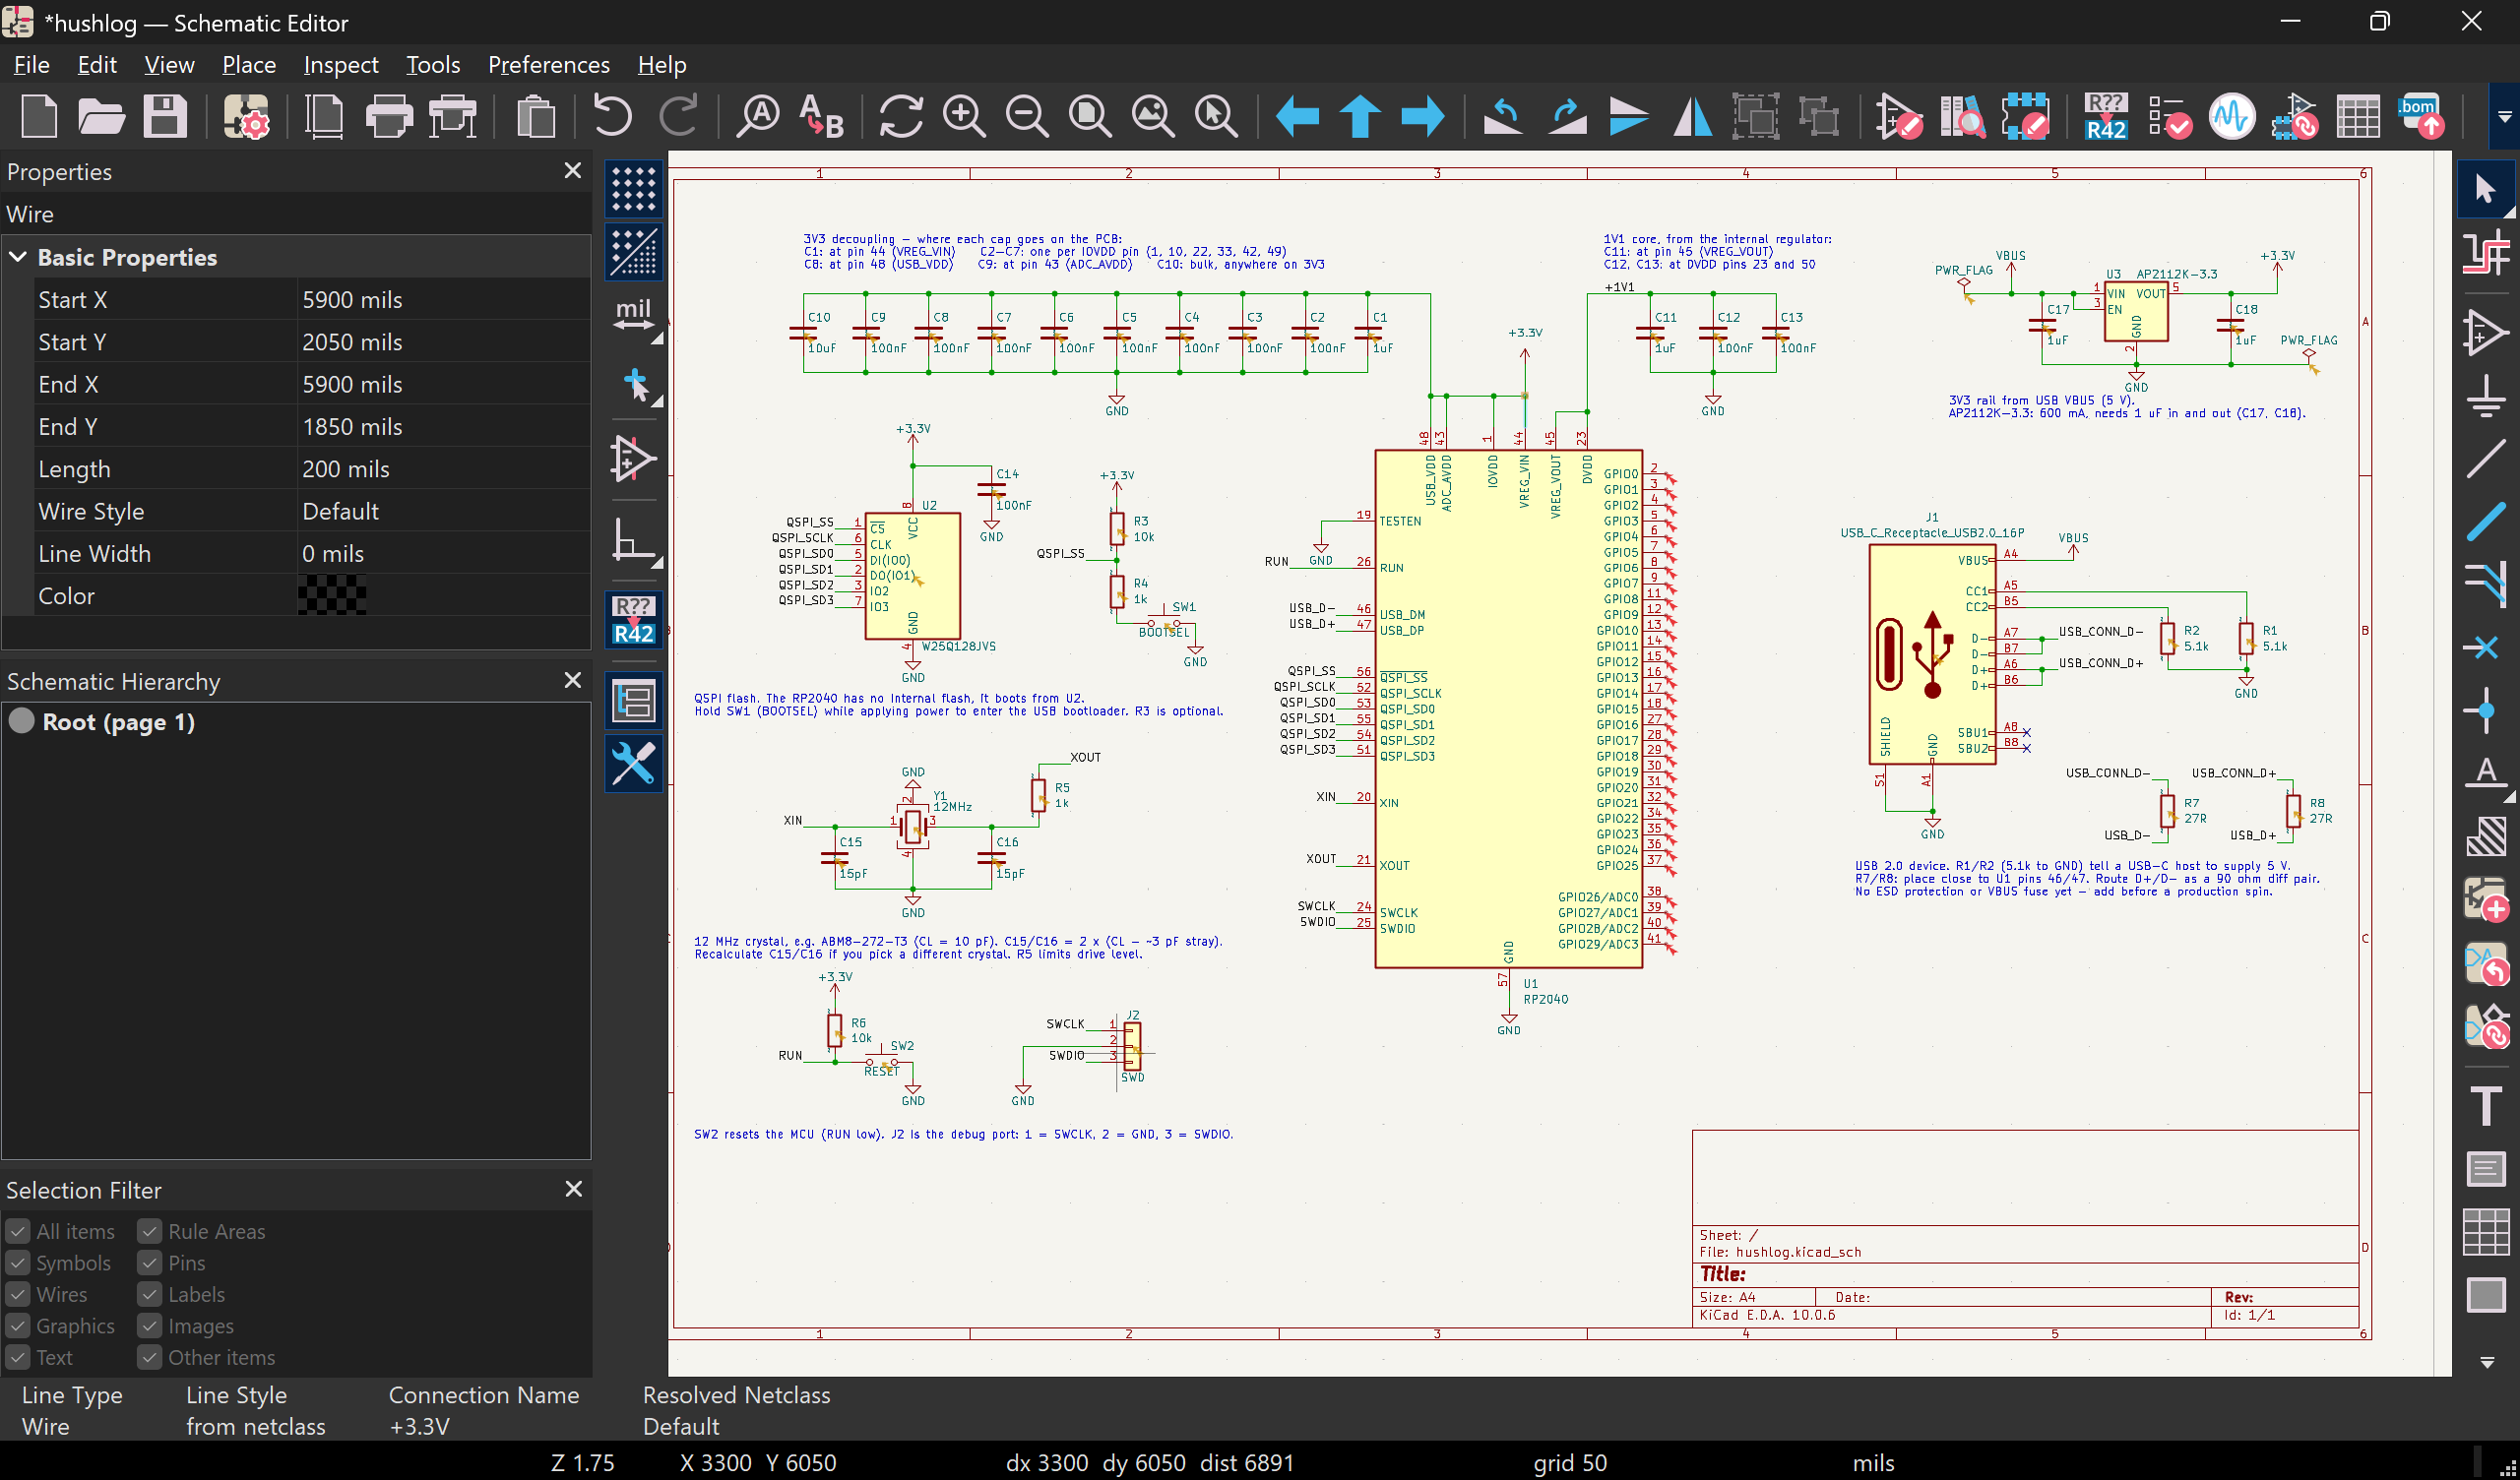This screenshot has height=1480, width=2520.
Task: Toggle the Rule Areas filter checkbox
Action: (150, 1232)
